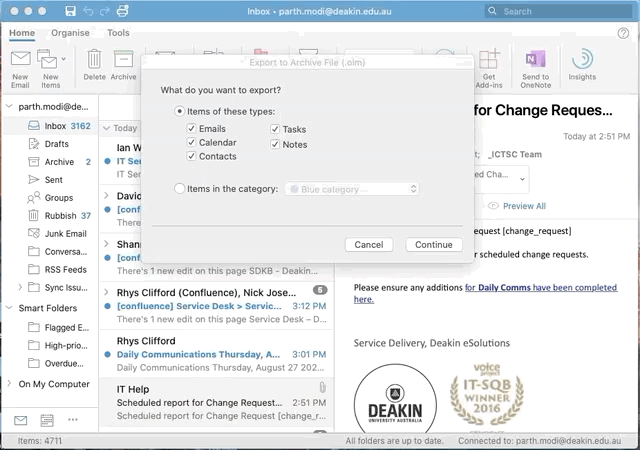
Task: Click the attachment paperclip on IT Help email
Action: (x=322, y=387)
